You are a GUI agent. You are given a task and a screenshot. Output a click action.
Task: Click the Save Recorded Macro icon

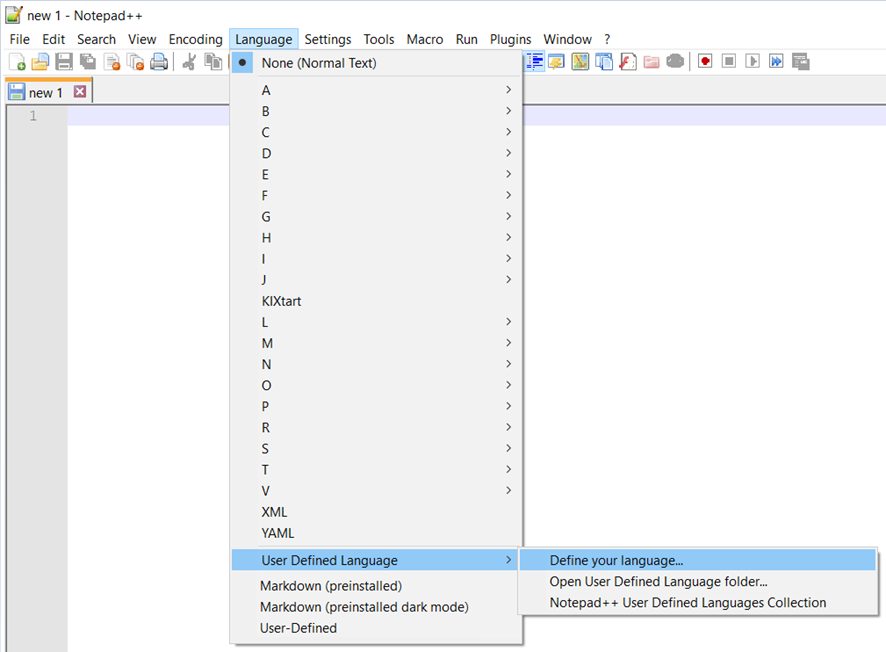click(801, 62)
